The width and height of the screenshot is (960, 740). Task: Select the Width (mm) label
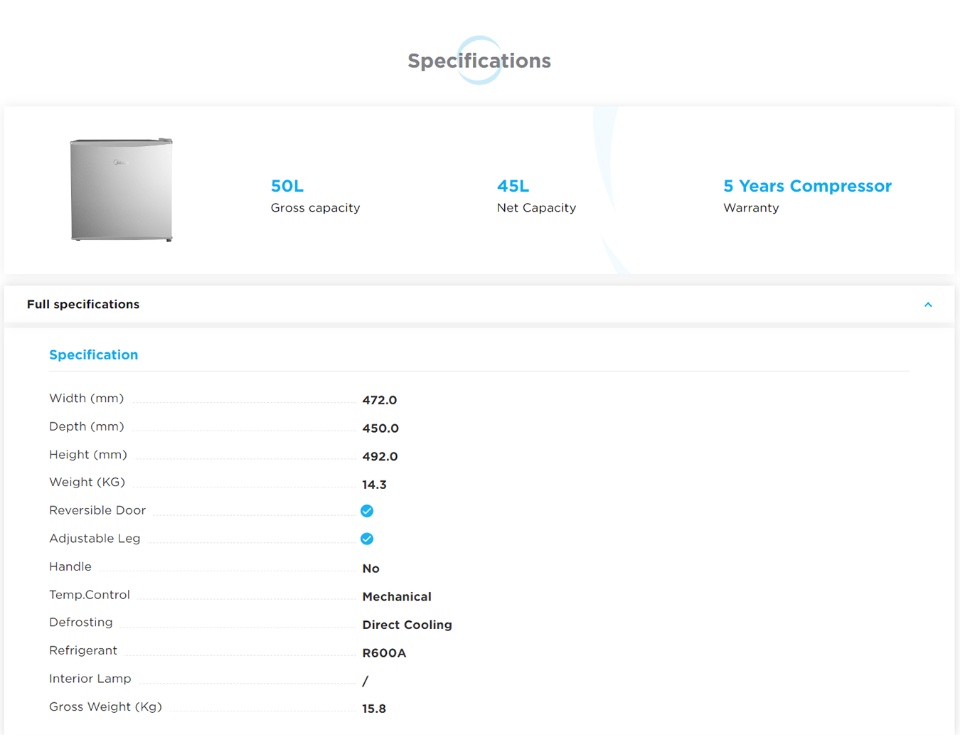pos(87,398)
